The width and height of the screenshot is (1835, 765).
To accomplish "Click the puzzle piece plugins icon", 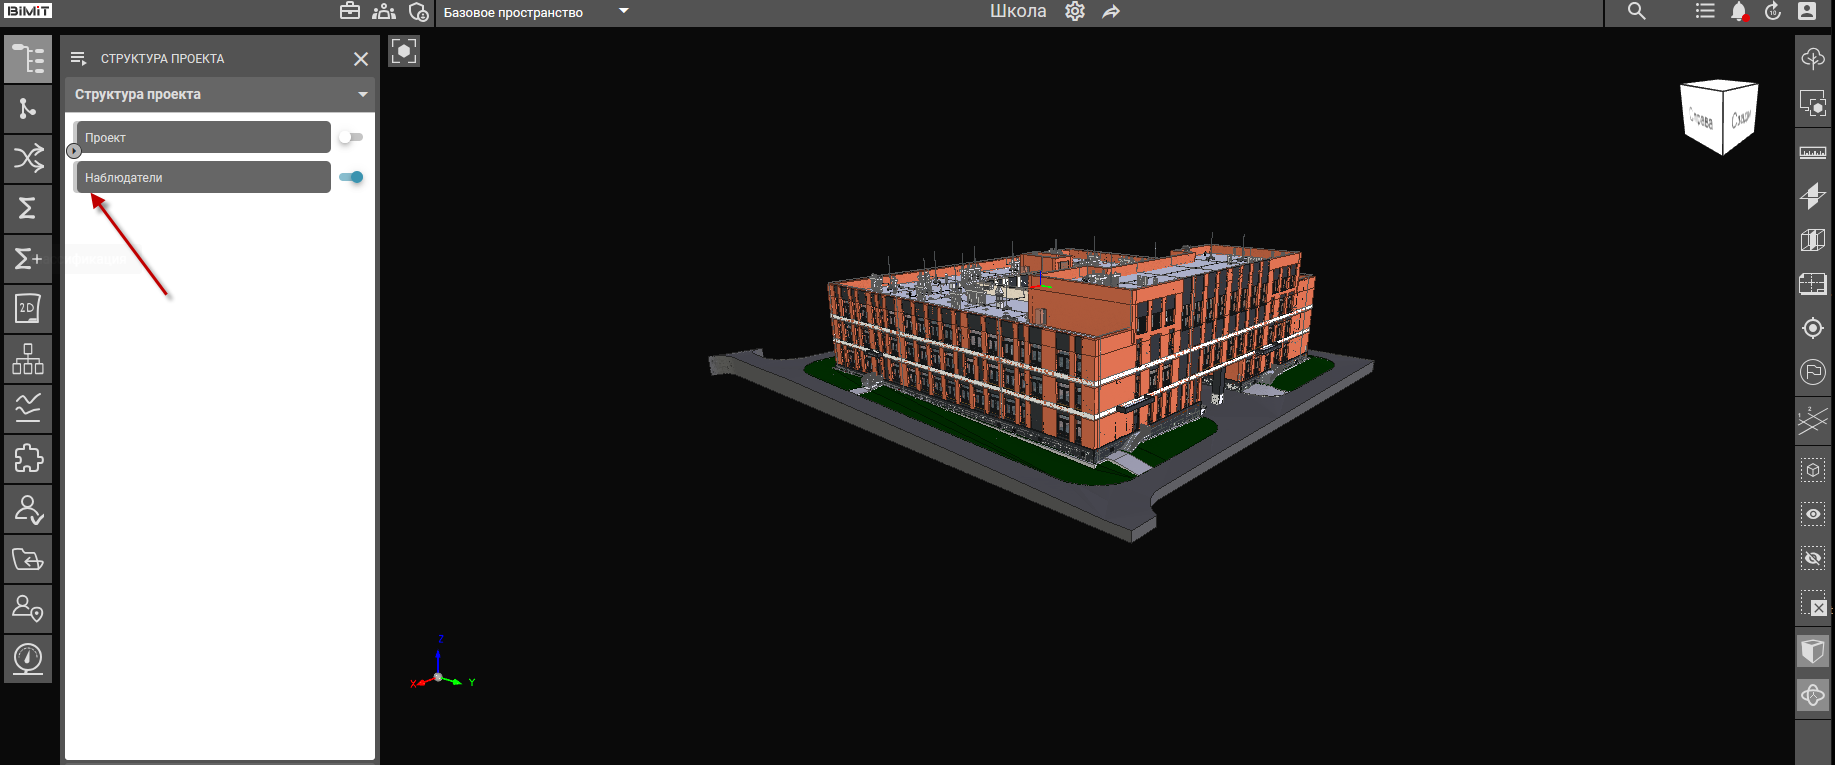I will click(x=28, y=459).
